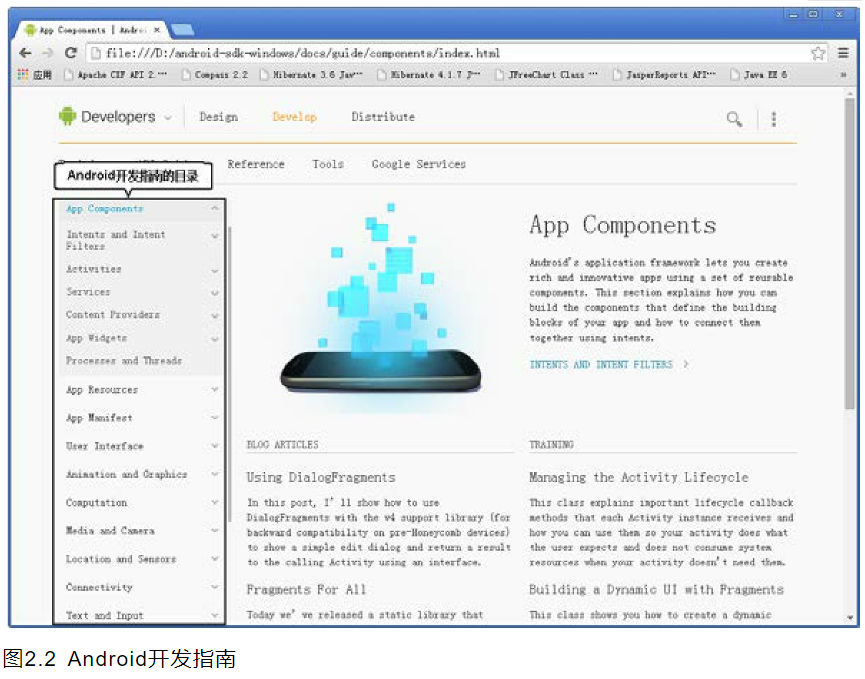The width and height of the screenshot is (865, 679).
Task: Expand the App Resources chevron
Action: click(x=215, y=389)
